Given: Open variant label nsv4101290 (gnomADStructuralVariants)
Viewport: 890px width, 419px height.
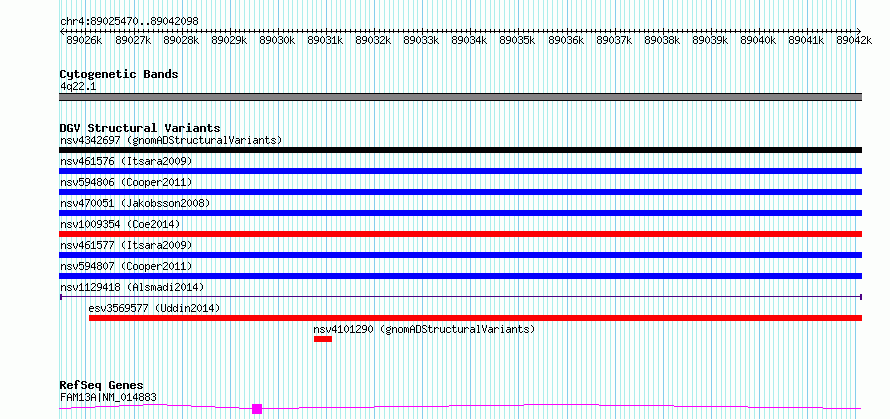Looking at the screenshot, I should pyautogui.click(x=424, y=329).
